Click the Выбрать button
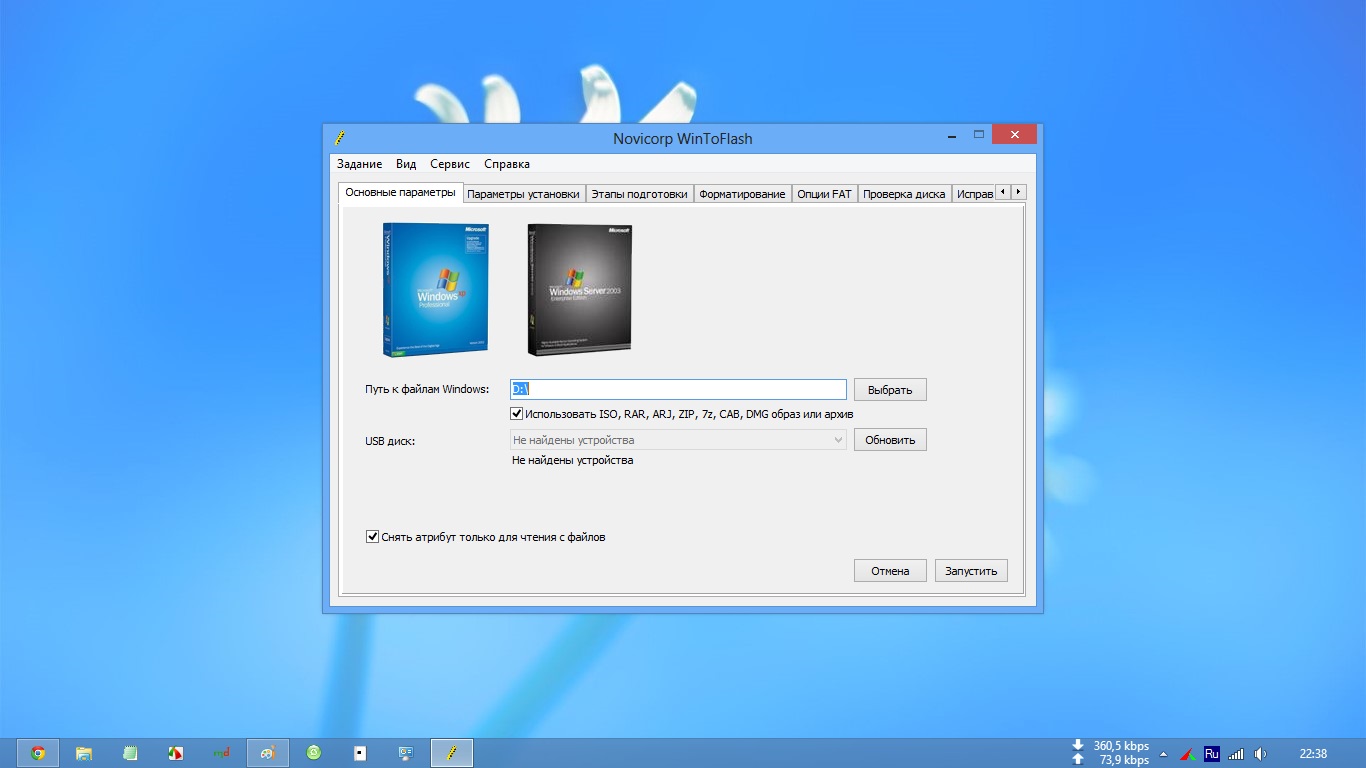The width and height of the screenshot is (1366, 768). [x=890, y=390]
